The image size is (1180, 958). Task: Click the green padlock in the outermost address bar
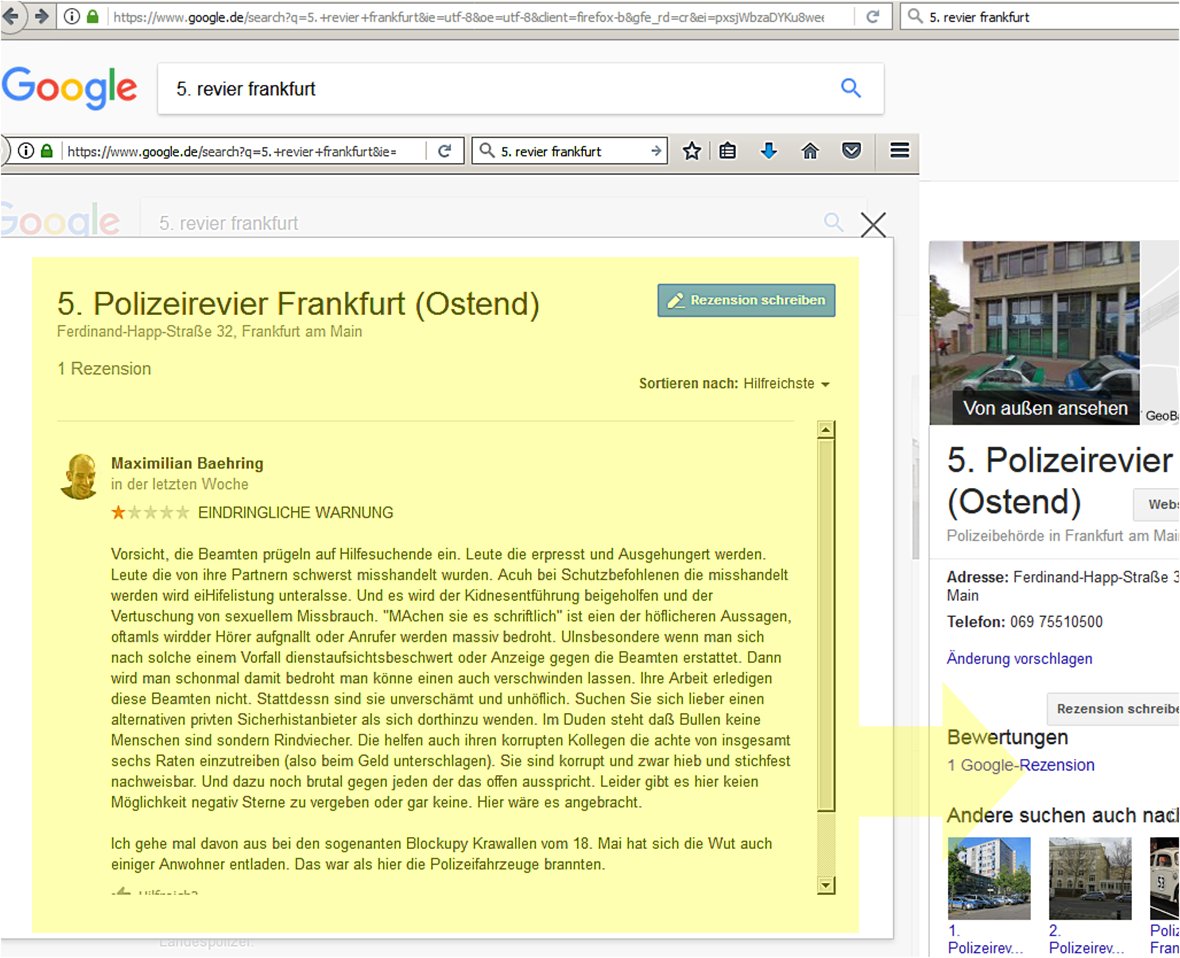(93, 16)
